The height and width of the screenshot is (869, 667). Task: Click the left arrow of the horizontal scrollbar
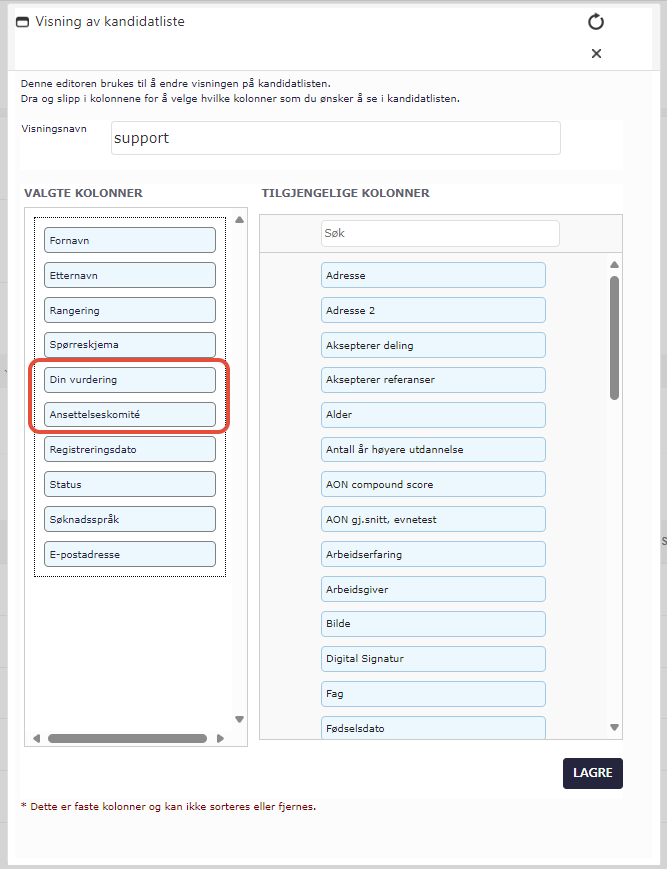tap(37, 738)
